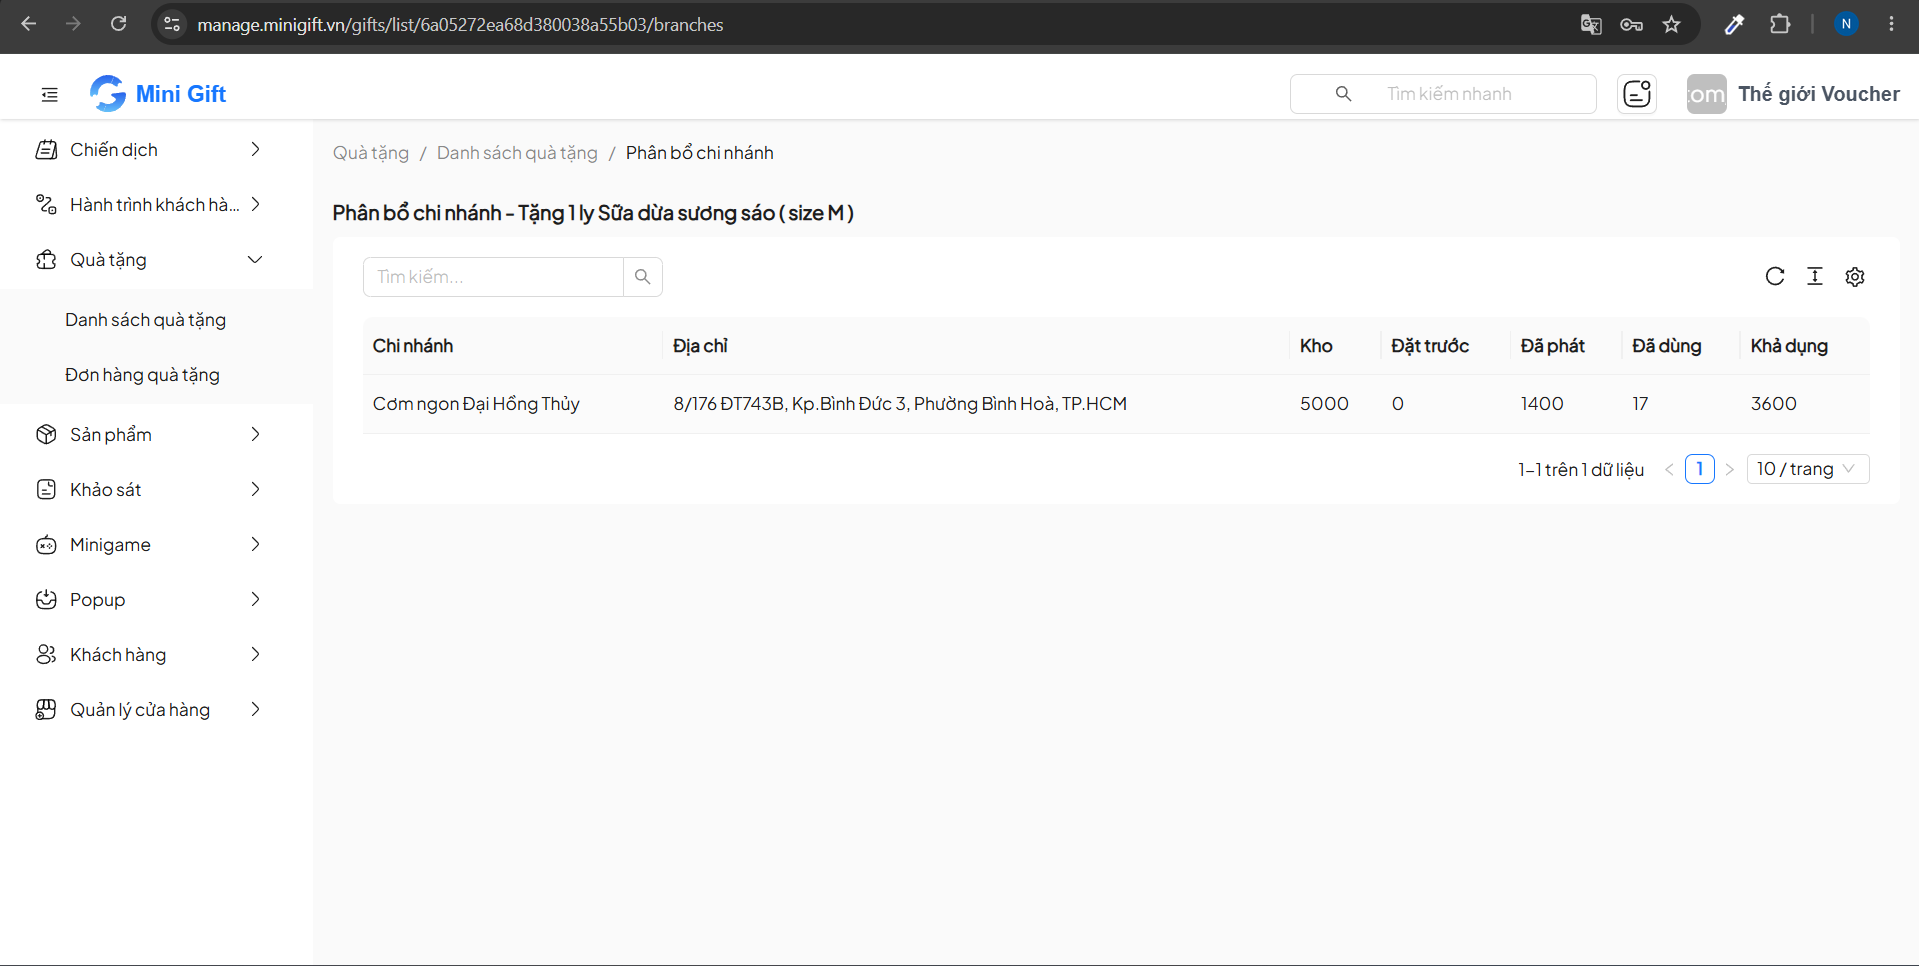Focus the Tìm kiếm nhanh quick search field

point(1443,94)
